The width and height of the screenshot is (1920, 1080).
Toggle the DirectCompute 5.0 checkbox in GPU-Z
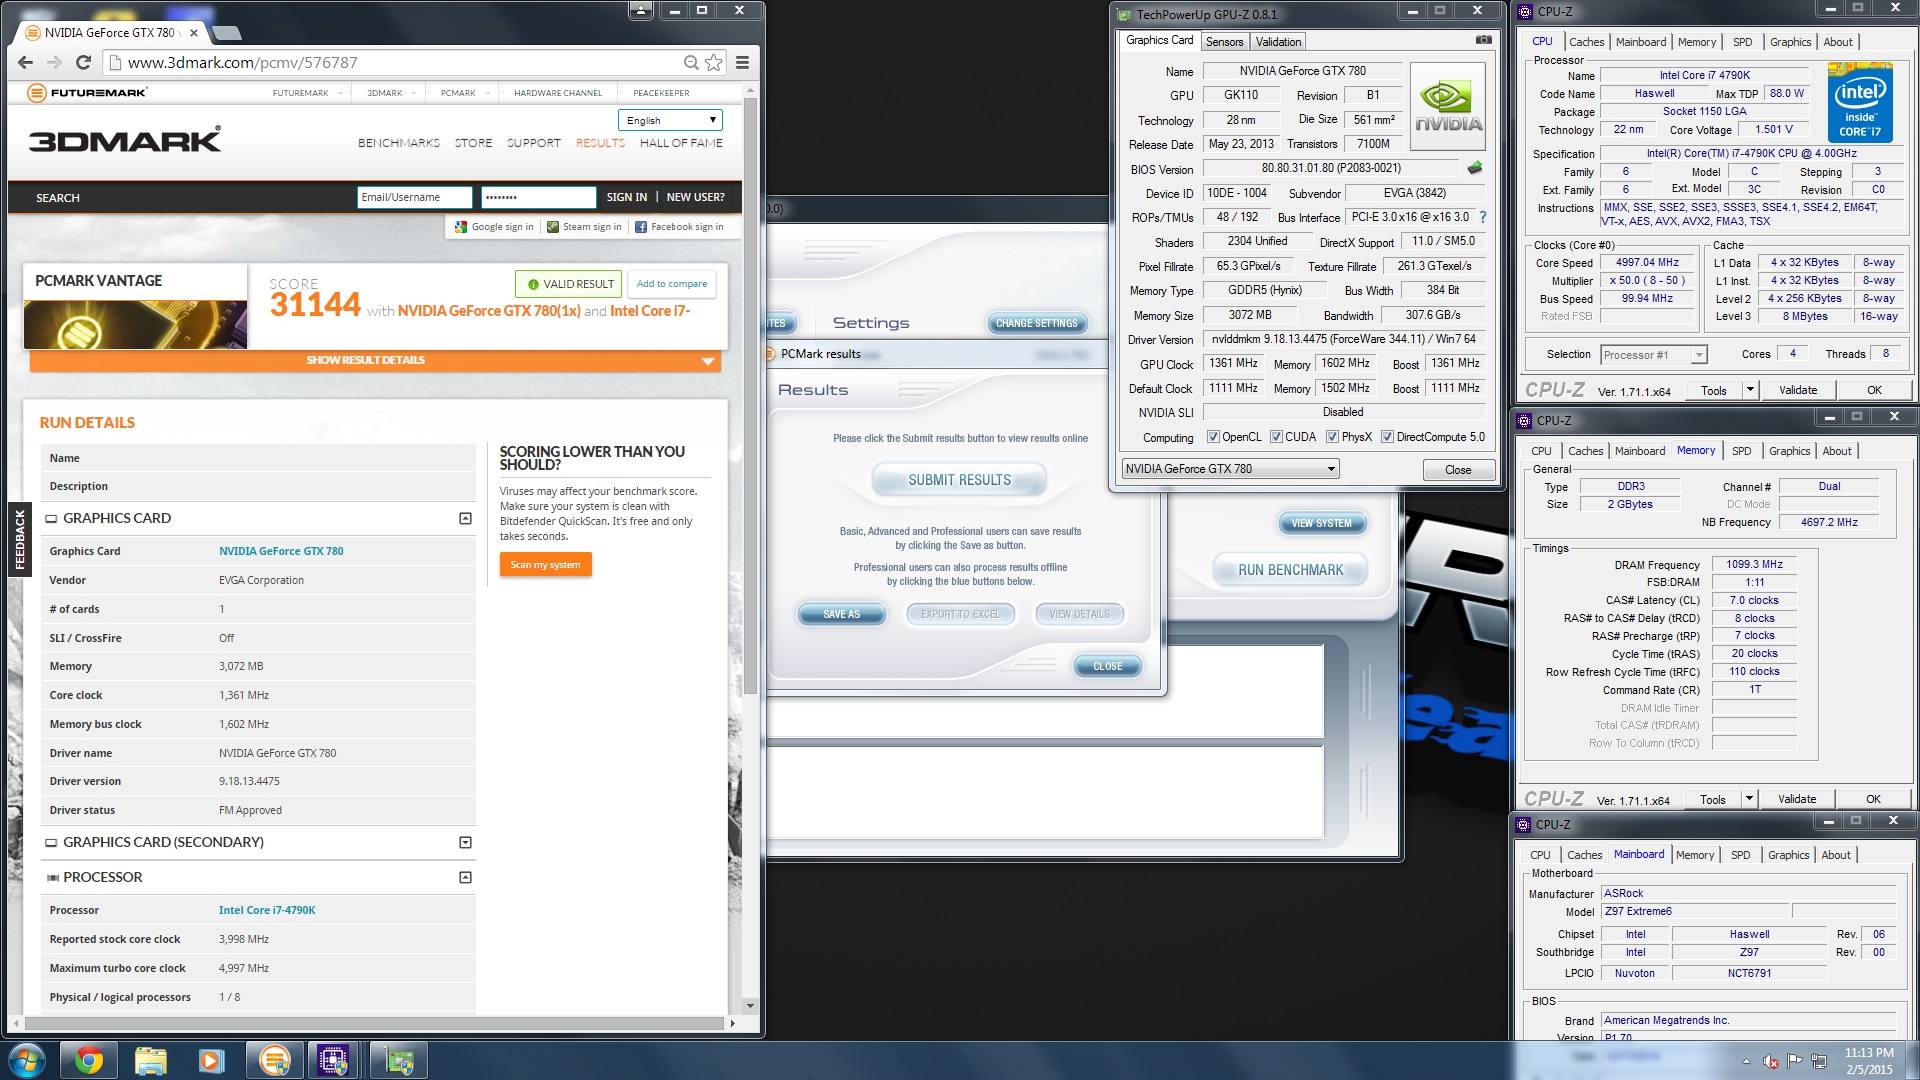(1387, 437)
